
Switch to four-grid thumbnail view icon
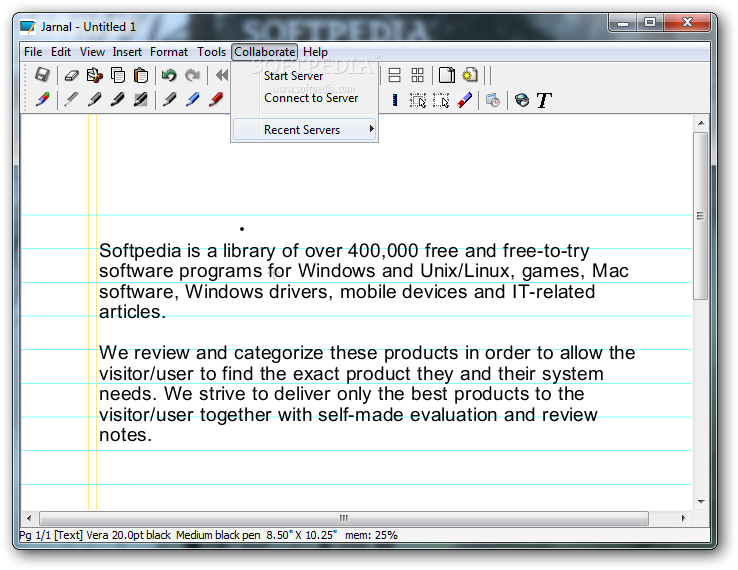[x=417, y=75]
